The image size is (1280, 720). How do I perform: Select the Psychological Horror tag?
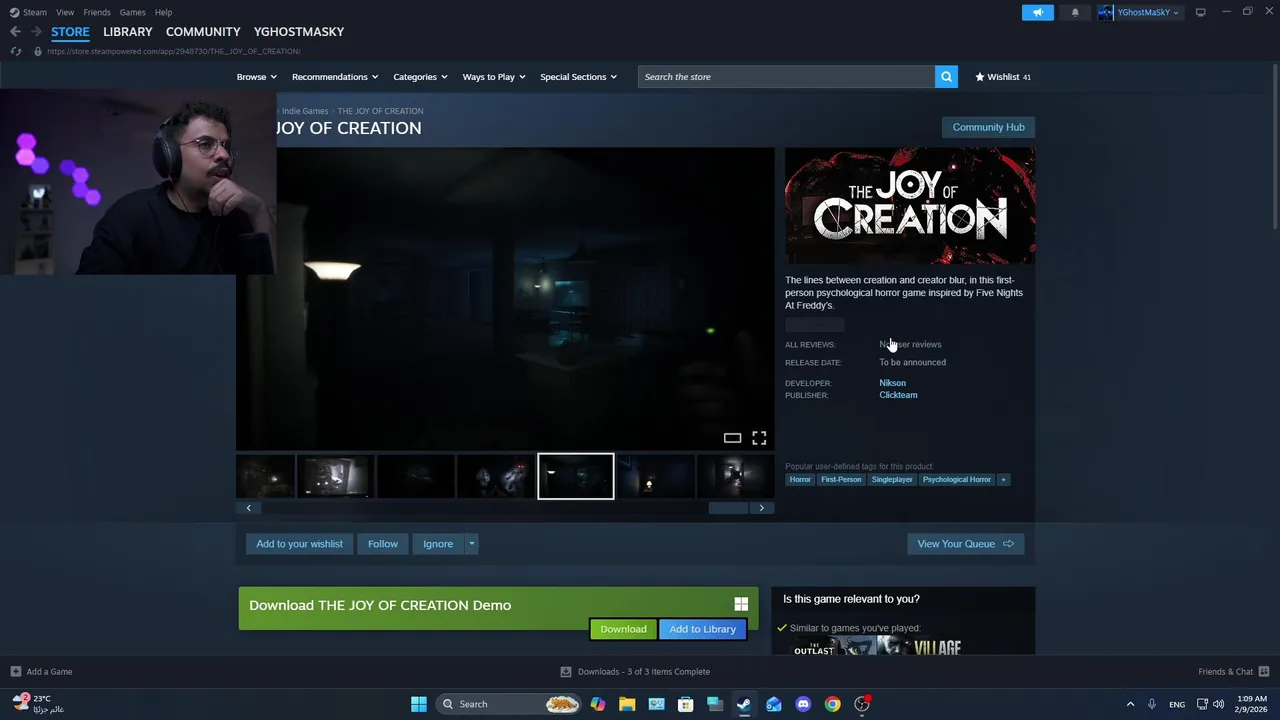point(957,479)
